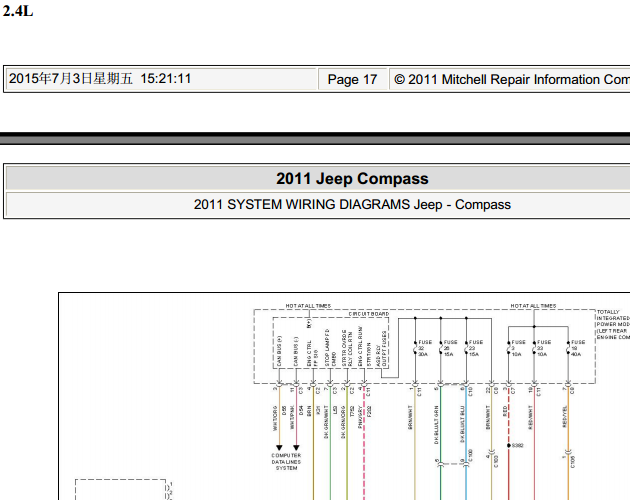Click the "RED/YEL" wire label
The width and height of the screenshot is (630, 500).
565,417
